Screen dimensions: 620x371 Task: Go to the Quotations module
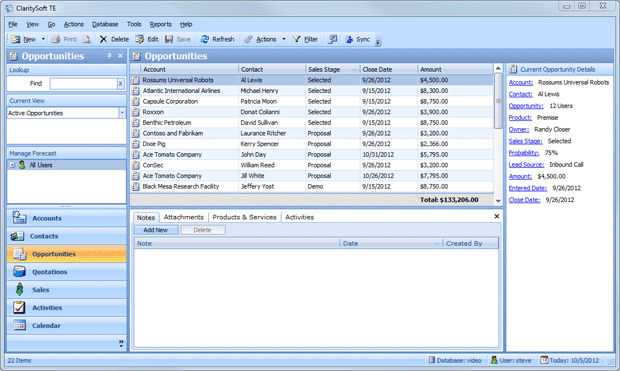point(66,272)
